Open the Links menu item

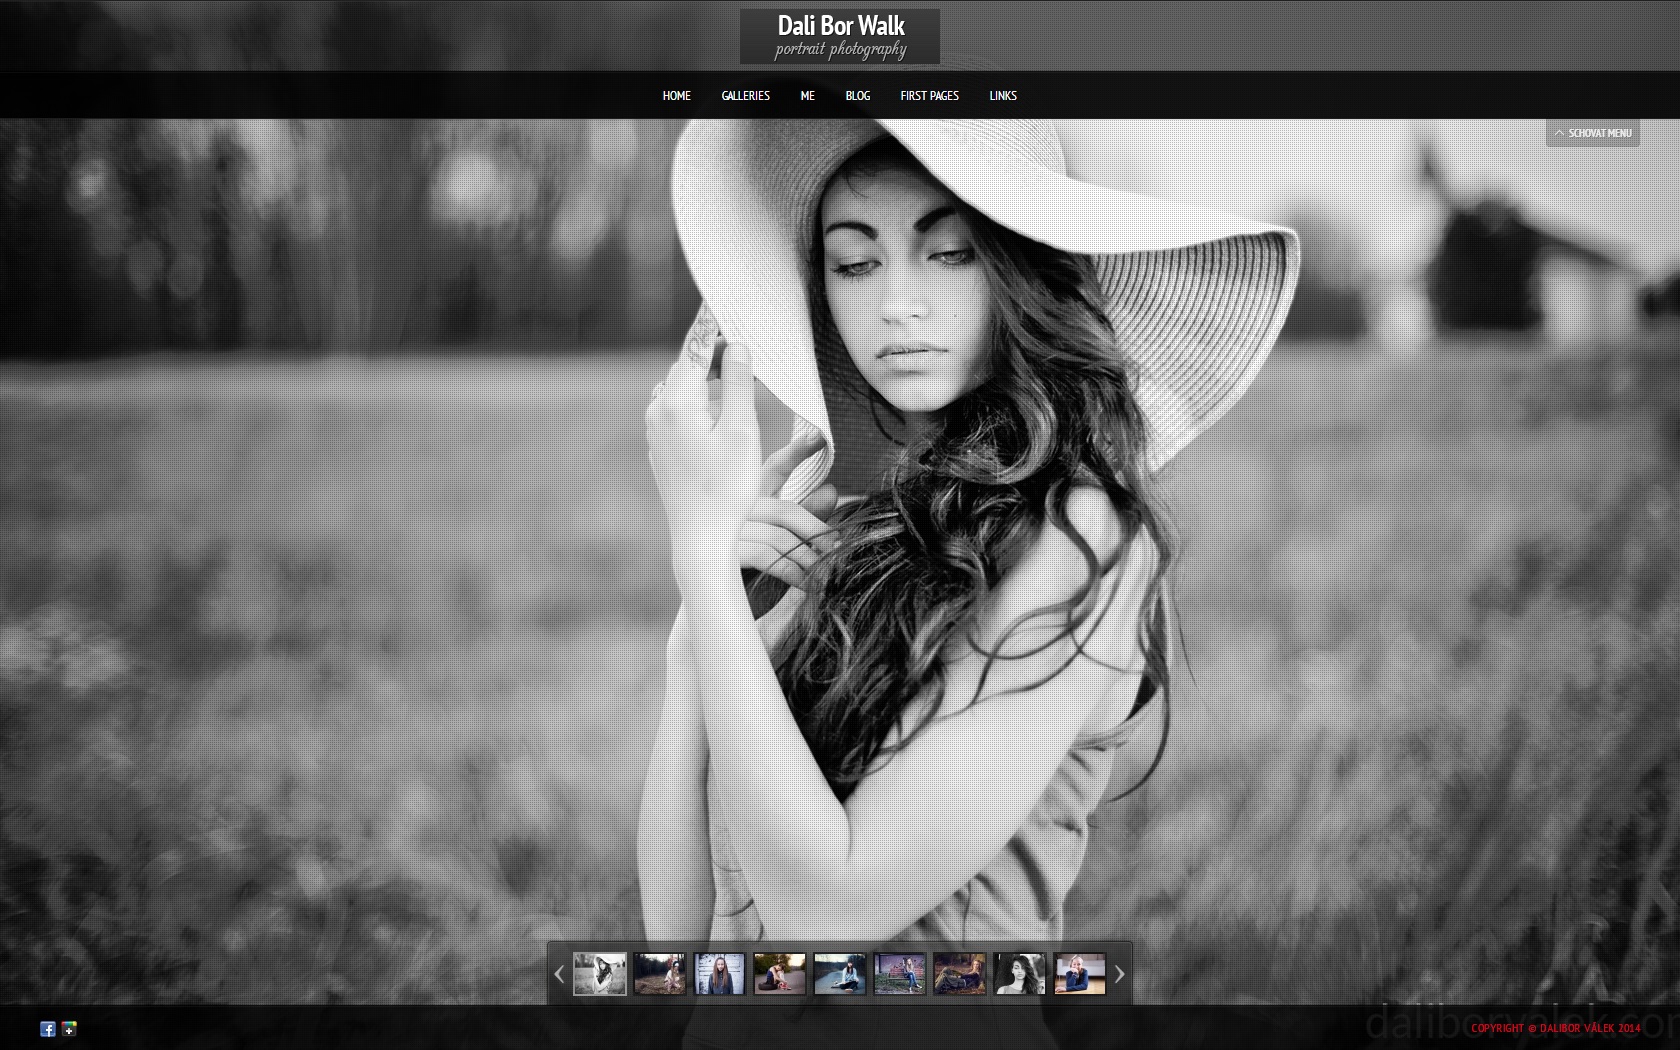1003,96
